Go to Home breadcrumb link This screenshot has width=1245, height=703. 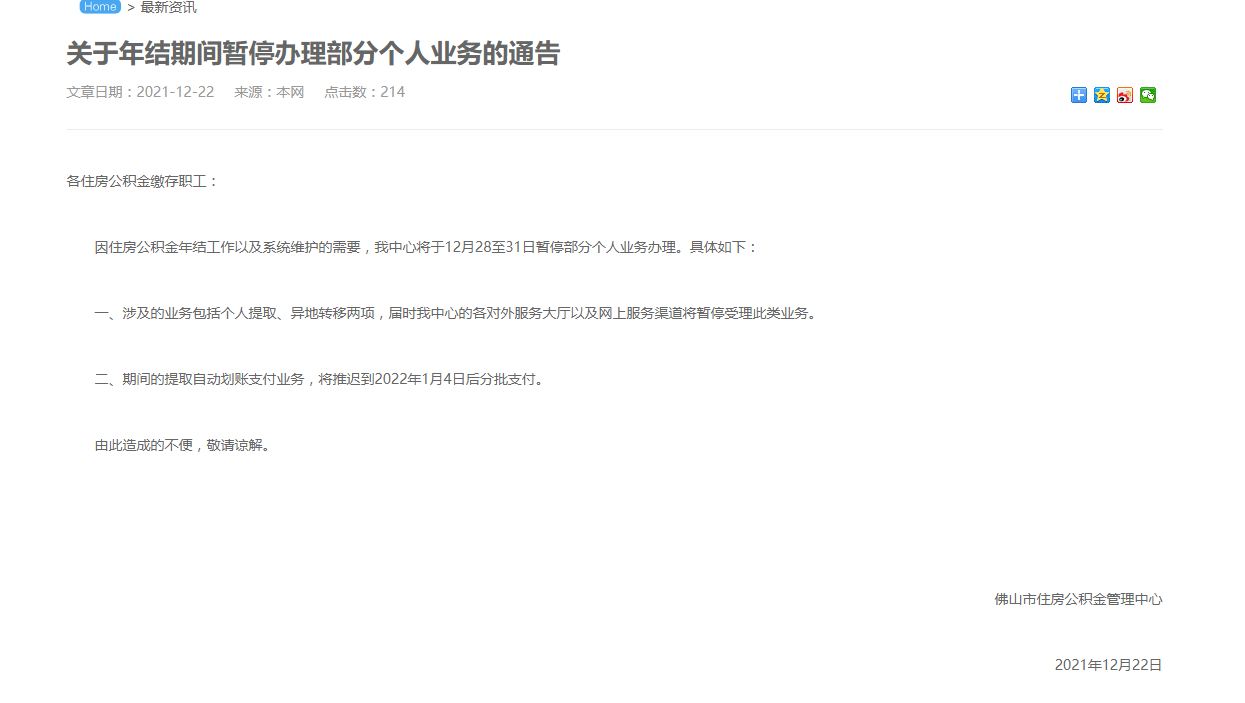pos(100,7)
